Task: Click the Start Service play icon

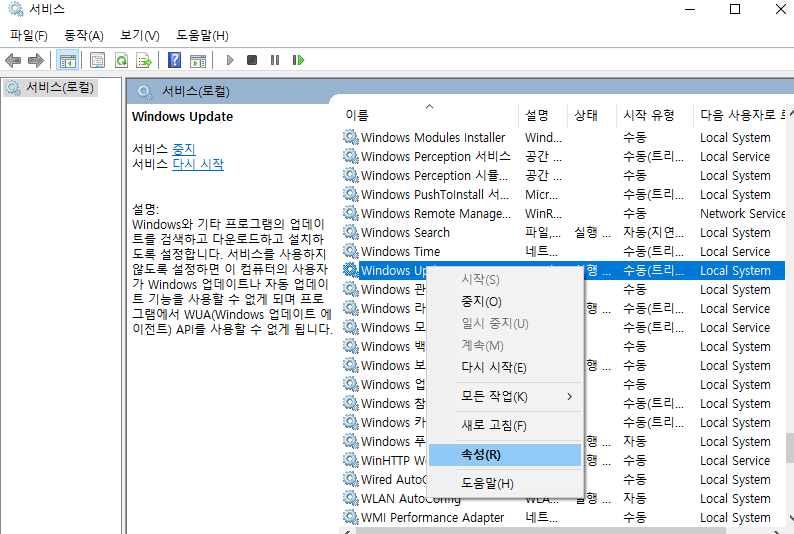Action: point(230,60)
